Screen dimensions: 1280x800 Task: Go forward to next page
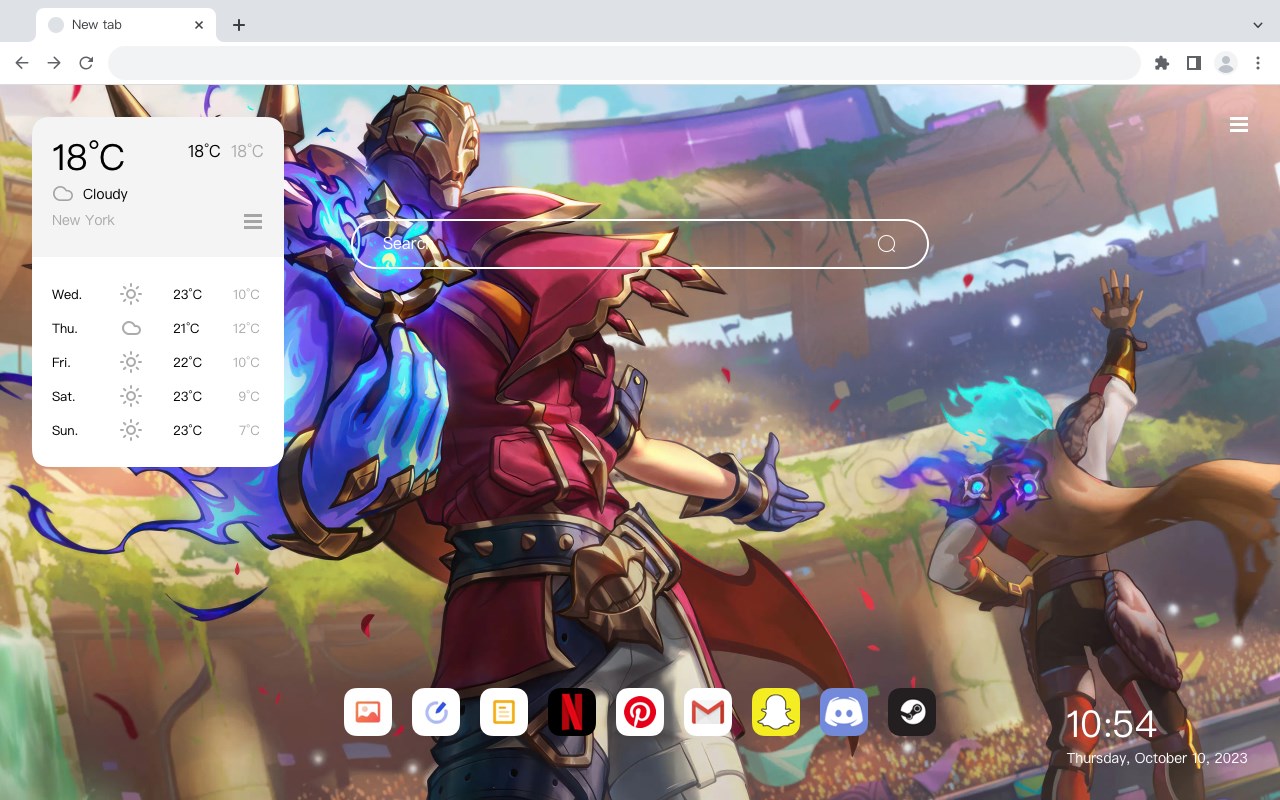coord(54,63)
